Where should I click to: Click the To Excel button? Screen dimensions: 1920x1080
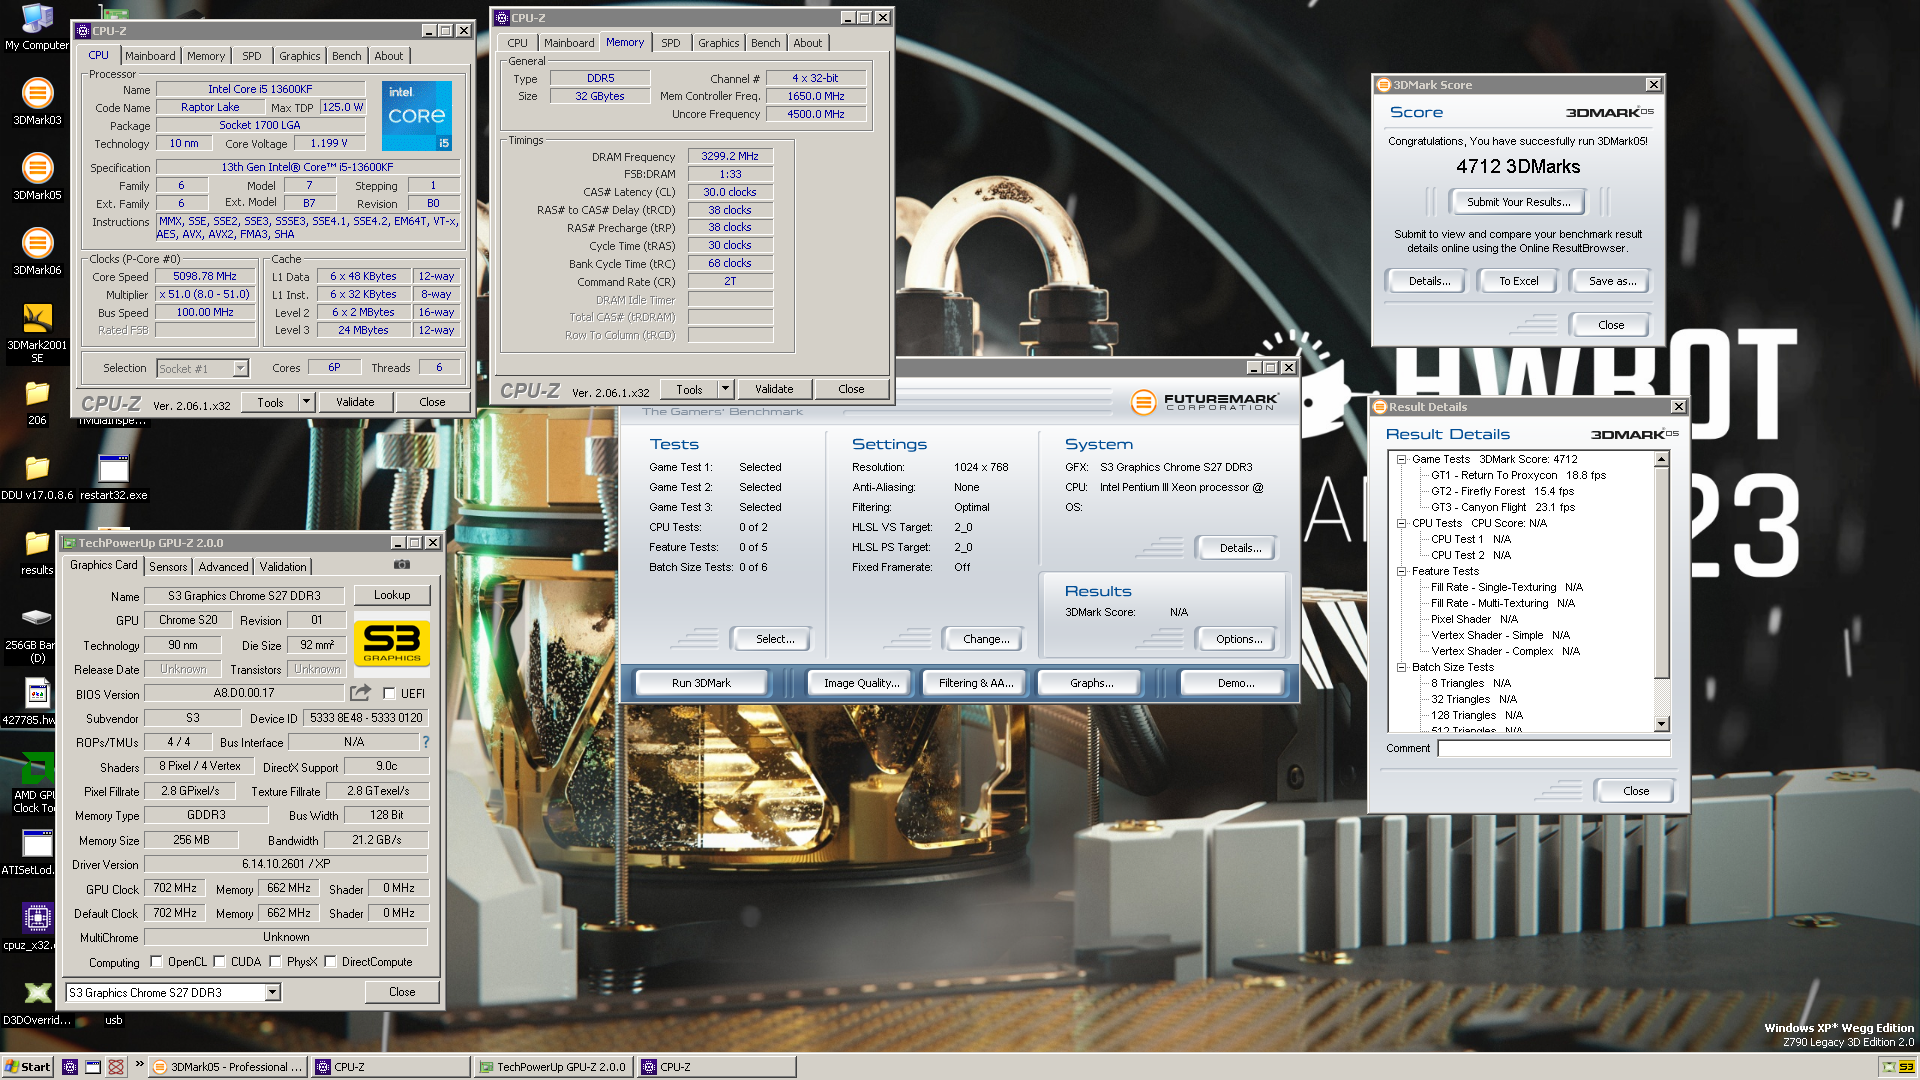click(1518, 281)
